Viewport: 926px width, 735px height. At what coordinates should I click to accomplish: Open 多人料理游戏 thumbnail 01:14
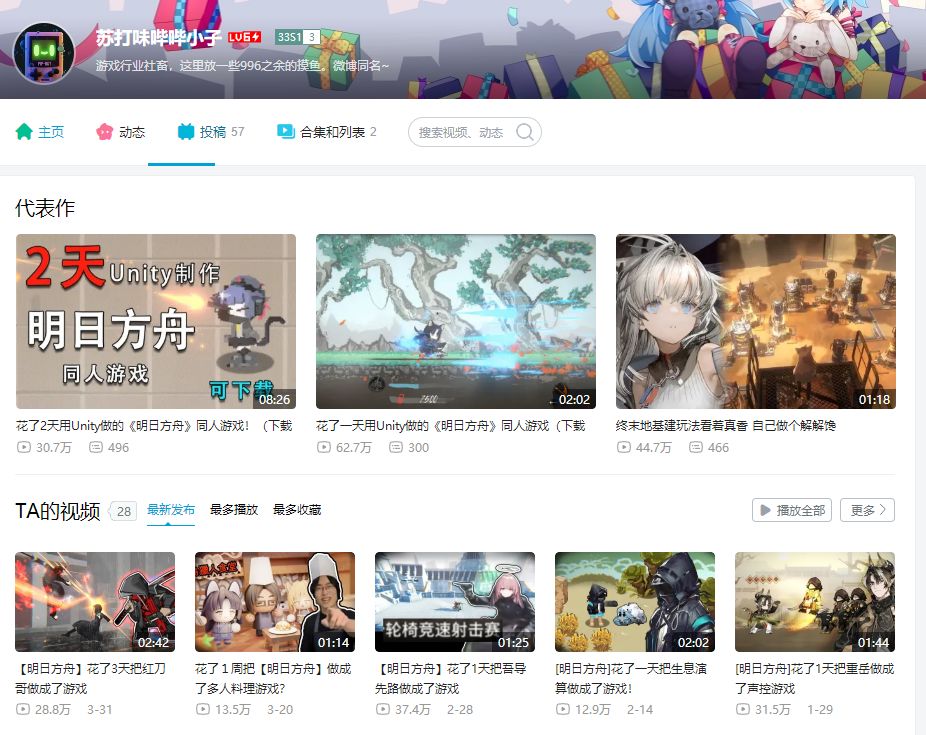tap(275, 602)
